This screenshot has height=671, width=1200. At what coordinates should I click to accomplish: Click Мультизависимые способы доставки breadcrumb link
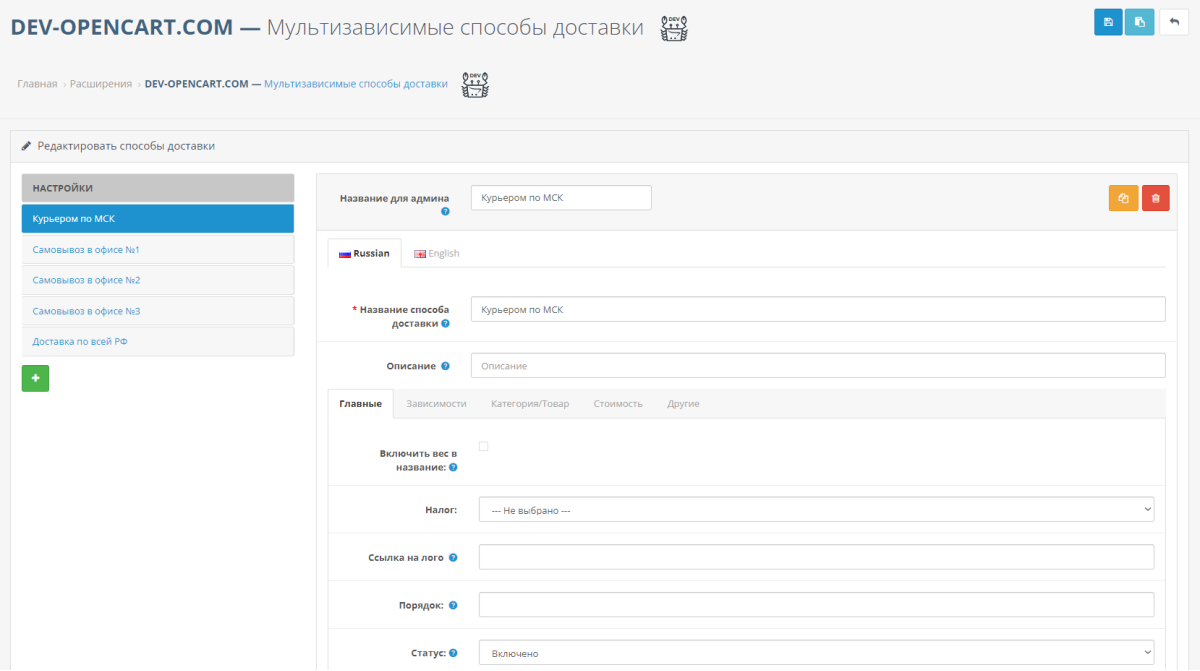(x=356, y=84)
